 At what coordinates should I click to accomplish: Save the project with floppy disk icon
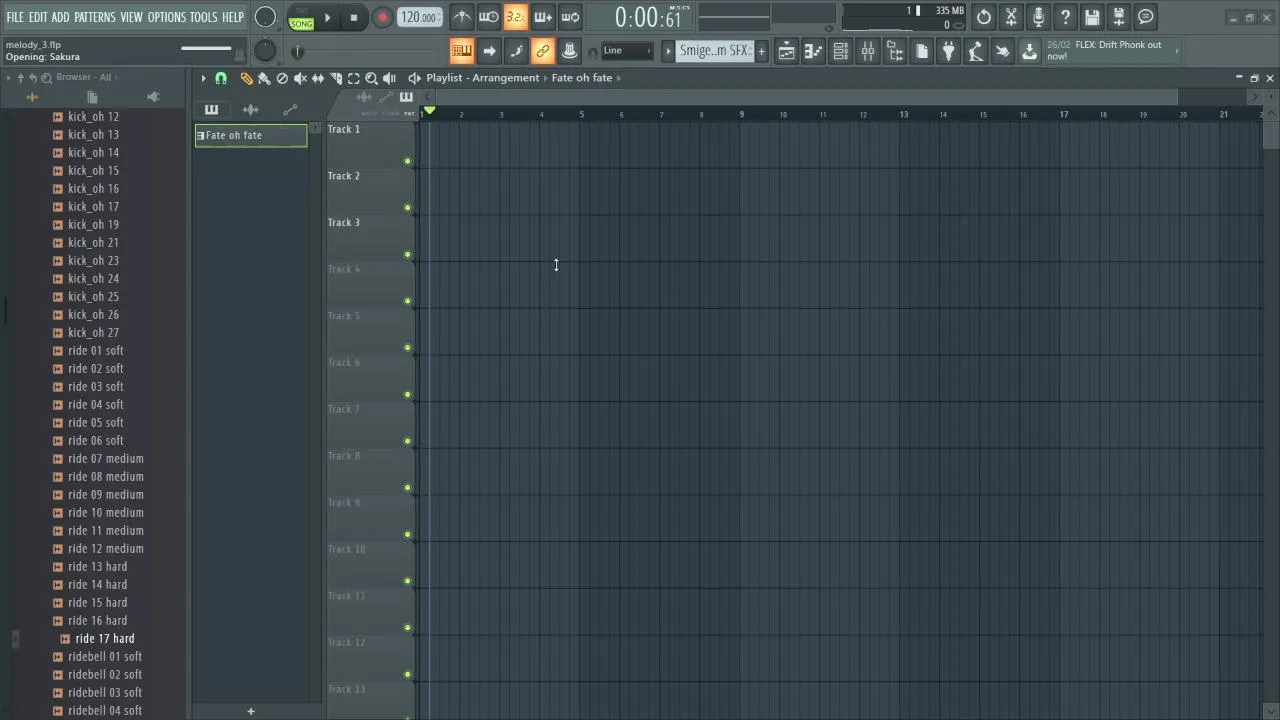1092,17
